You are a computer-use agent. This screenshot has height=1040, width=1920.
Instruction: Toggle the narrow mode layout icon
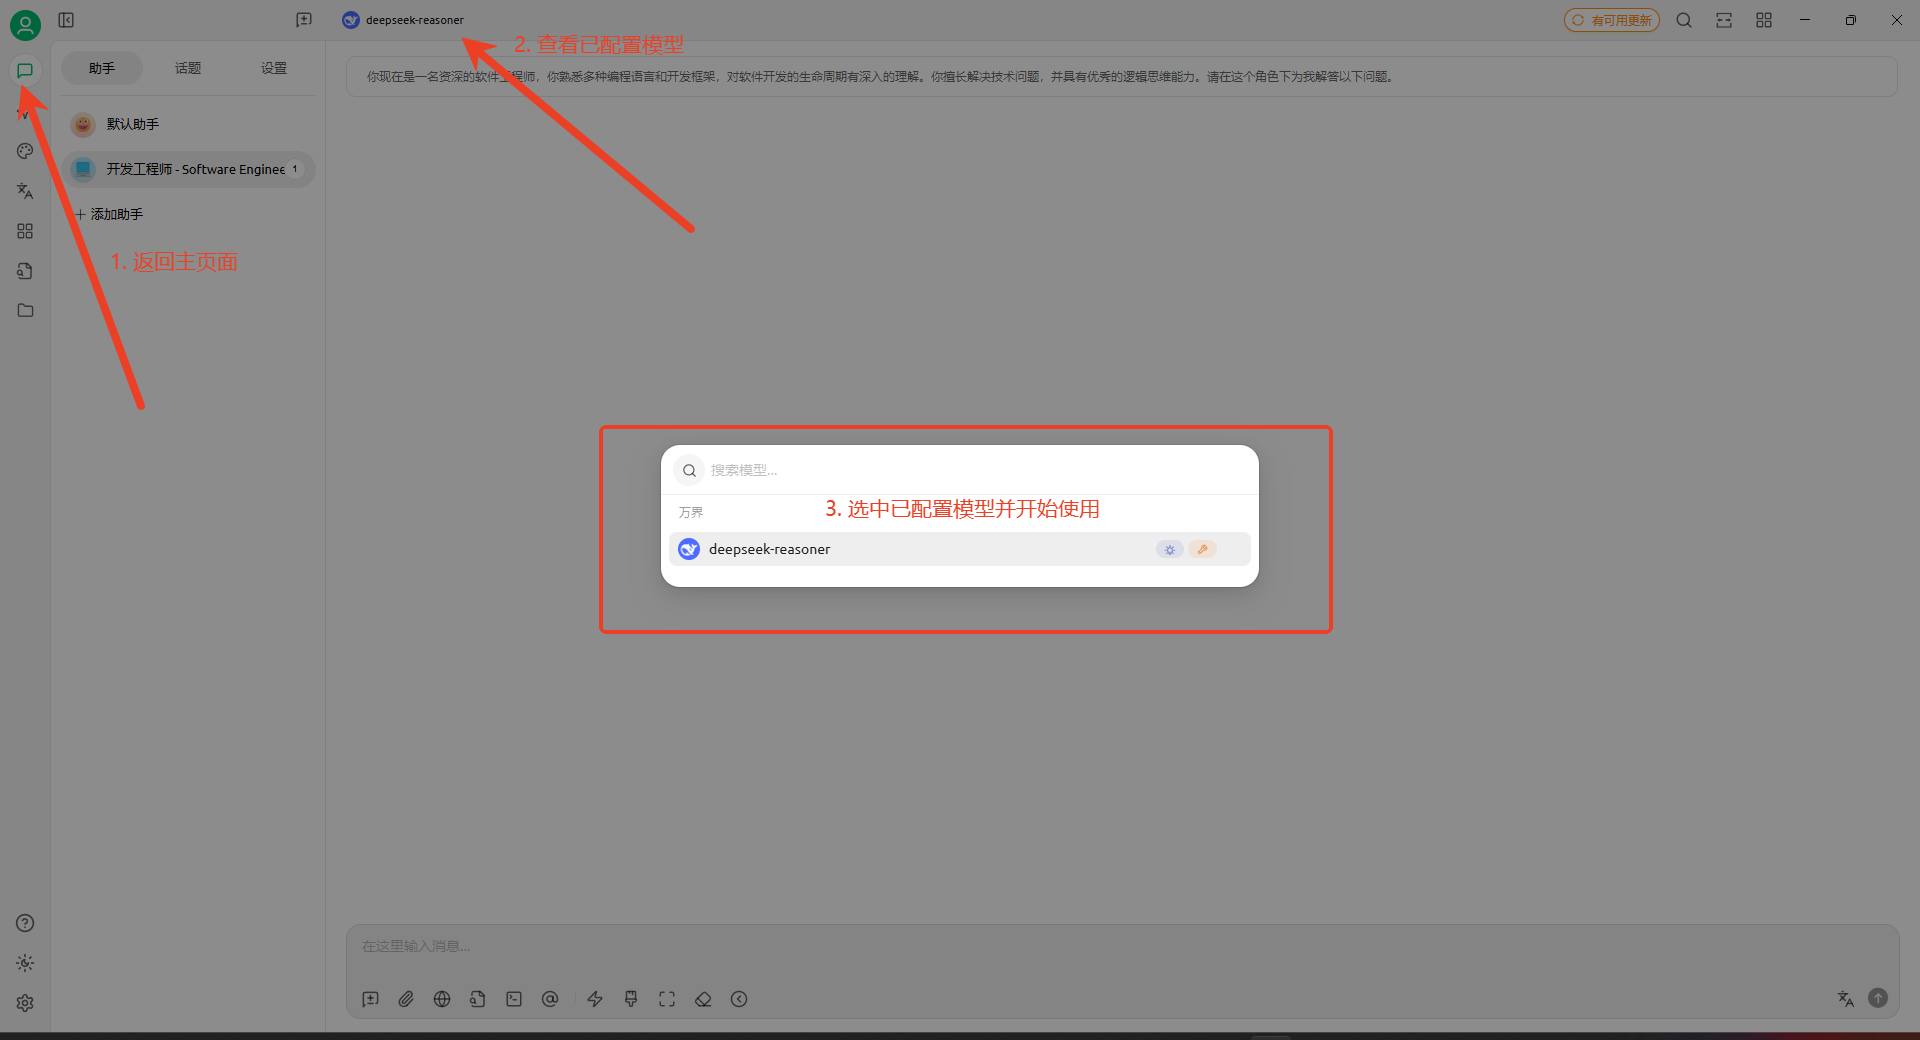click(x=1724, y=20)
